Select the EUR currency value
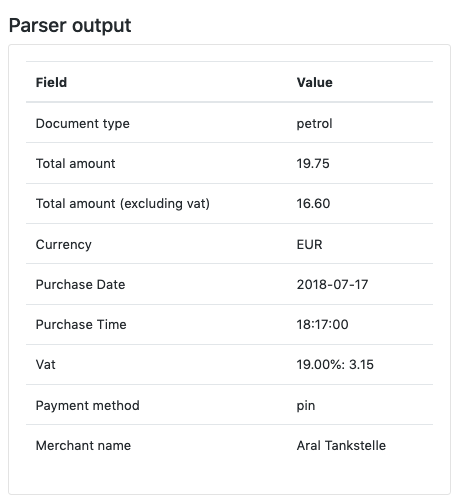 pos(309,244)
